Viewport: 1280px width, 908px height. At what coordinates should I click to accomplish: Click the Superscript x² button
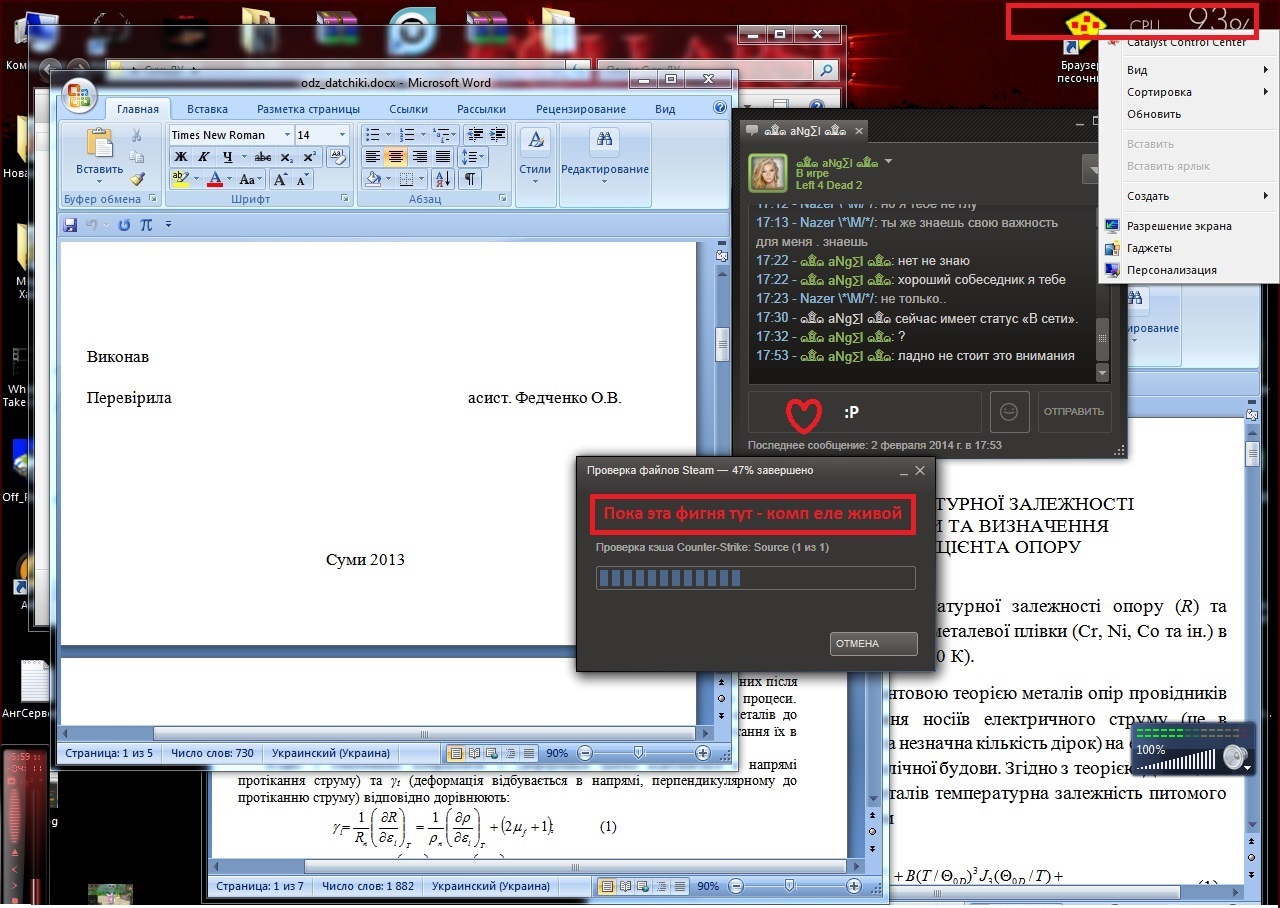tap(309, 157)
